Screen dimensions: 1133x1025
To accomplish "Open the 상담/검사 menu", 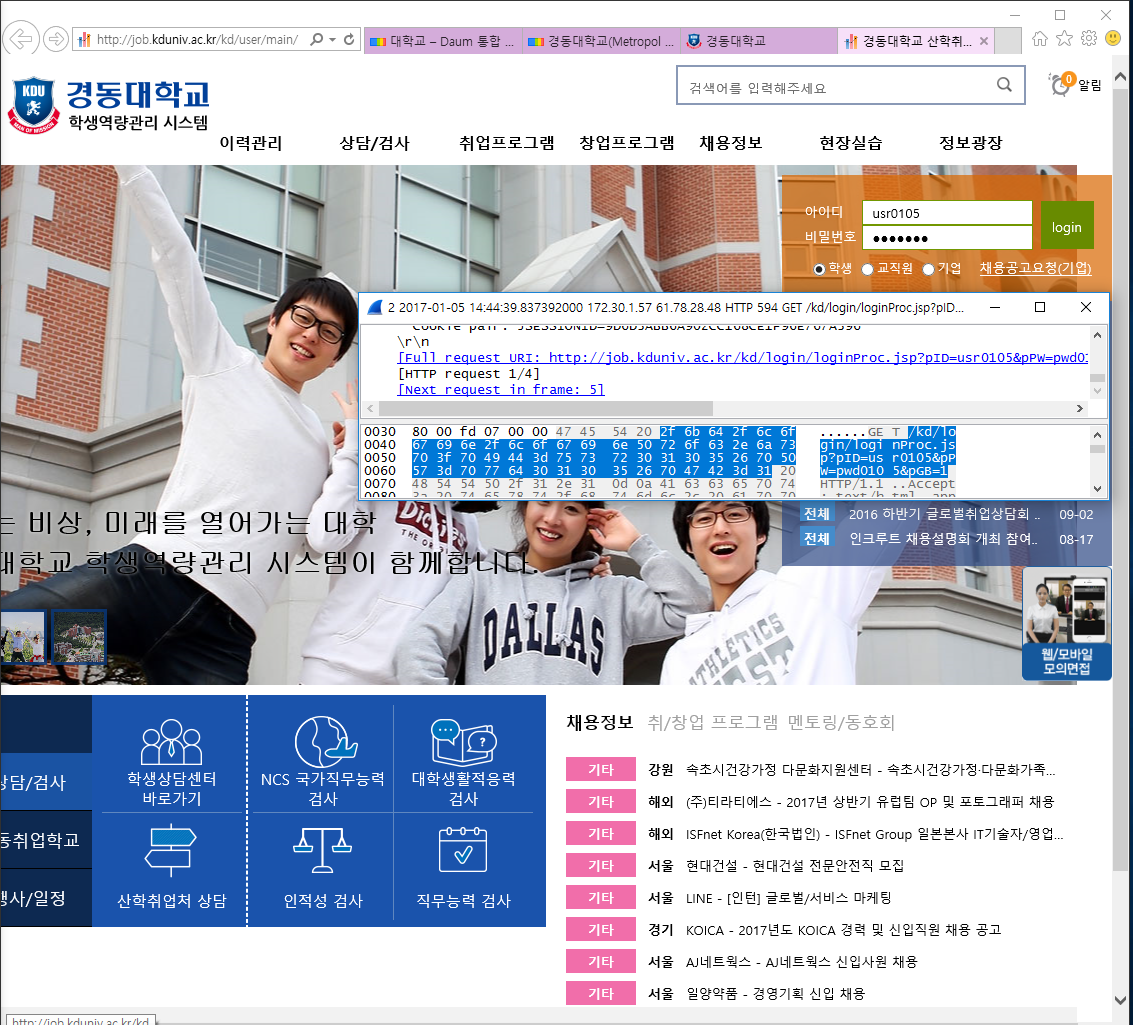I will tap(374, 143).
